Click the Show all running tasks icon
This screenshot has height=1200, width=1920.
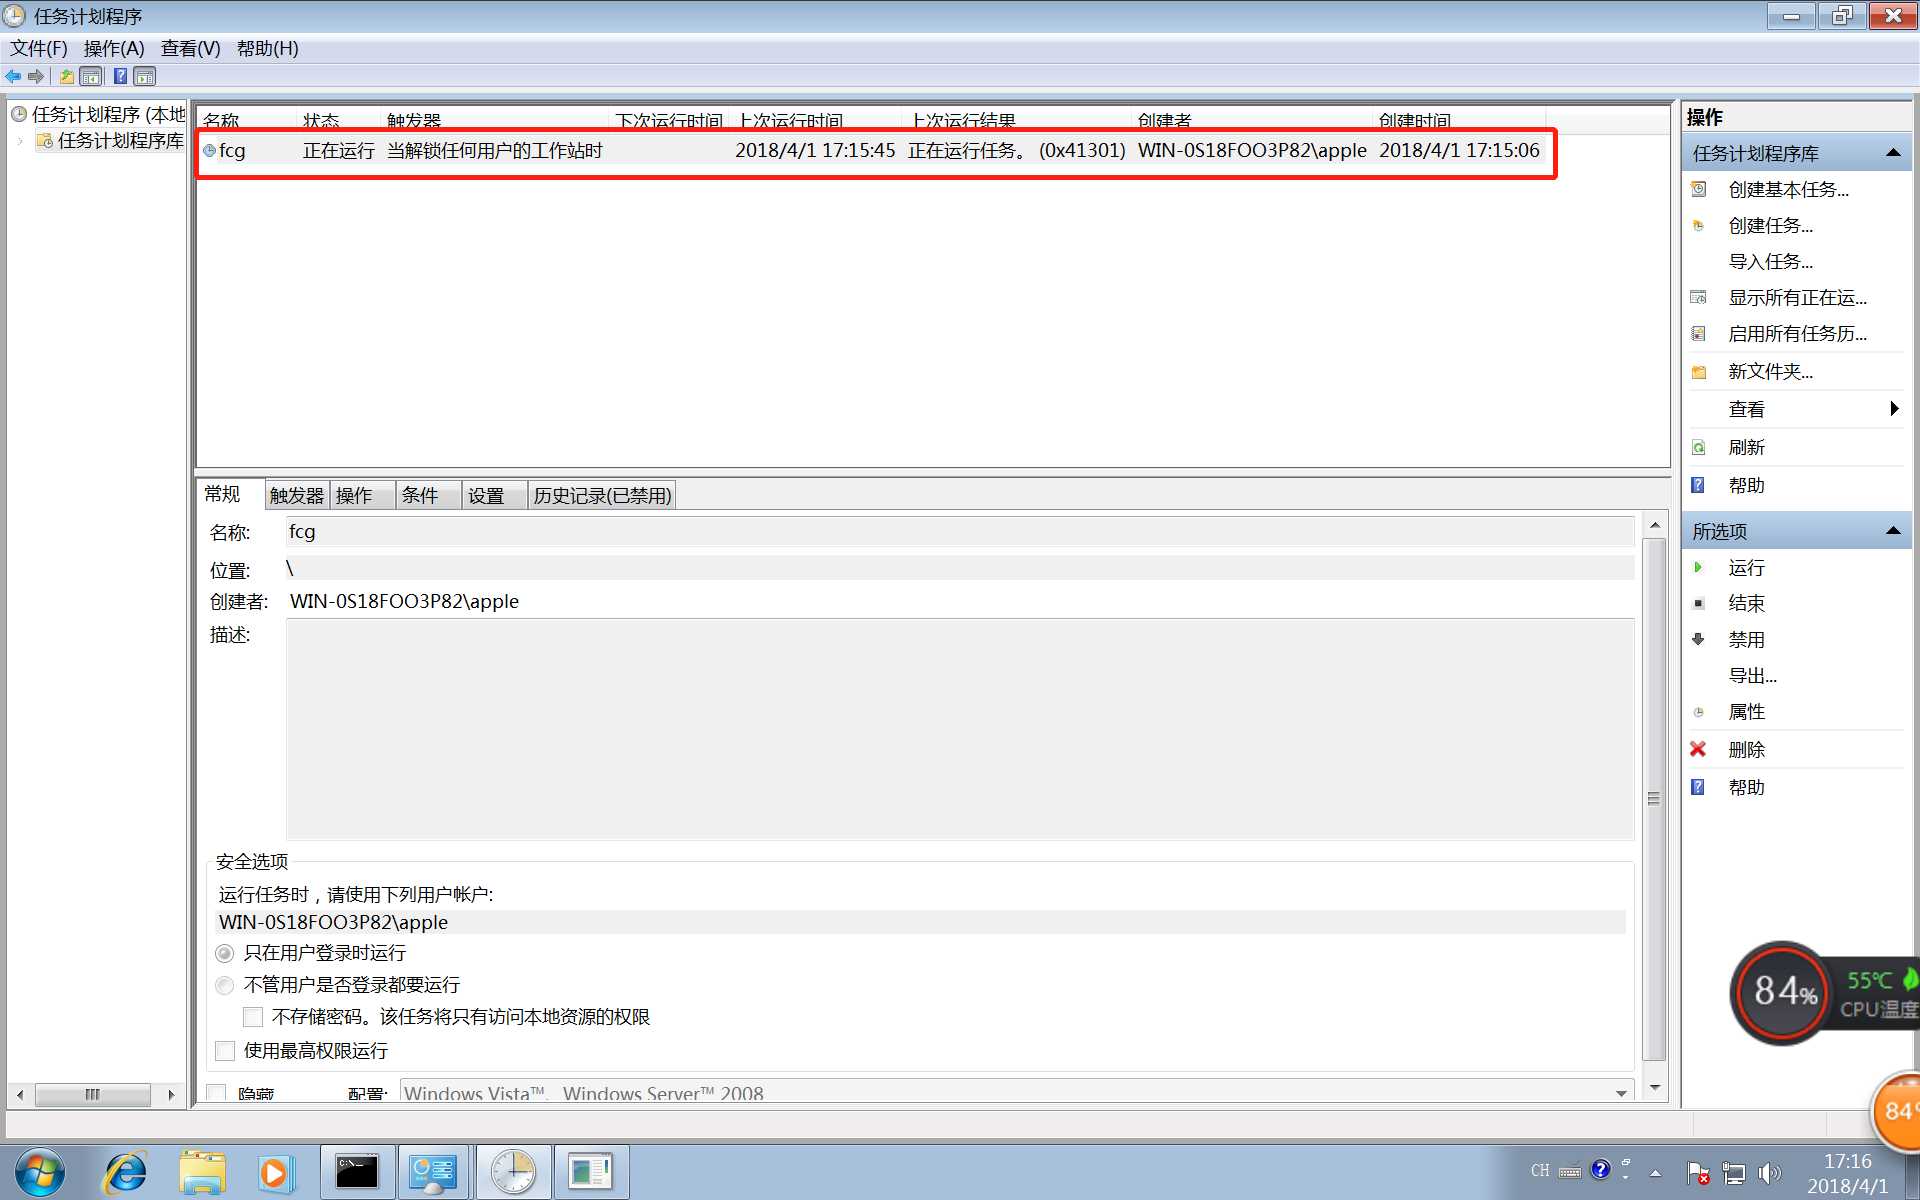coord(1698,297)
